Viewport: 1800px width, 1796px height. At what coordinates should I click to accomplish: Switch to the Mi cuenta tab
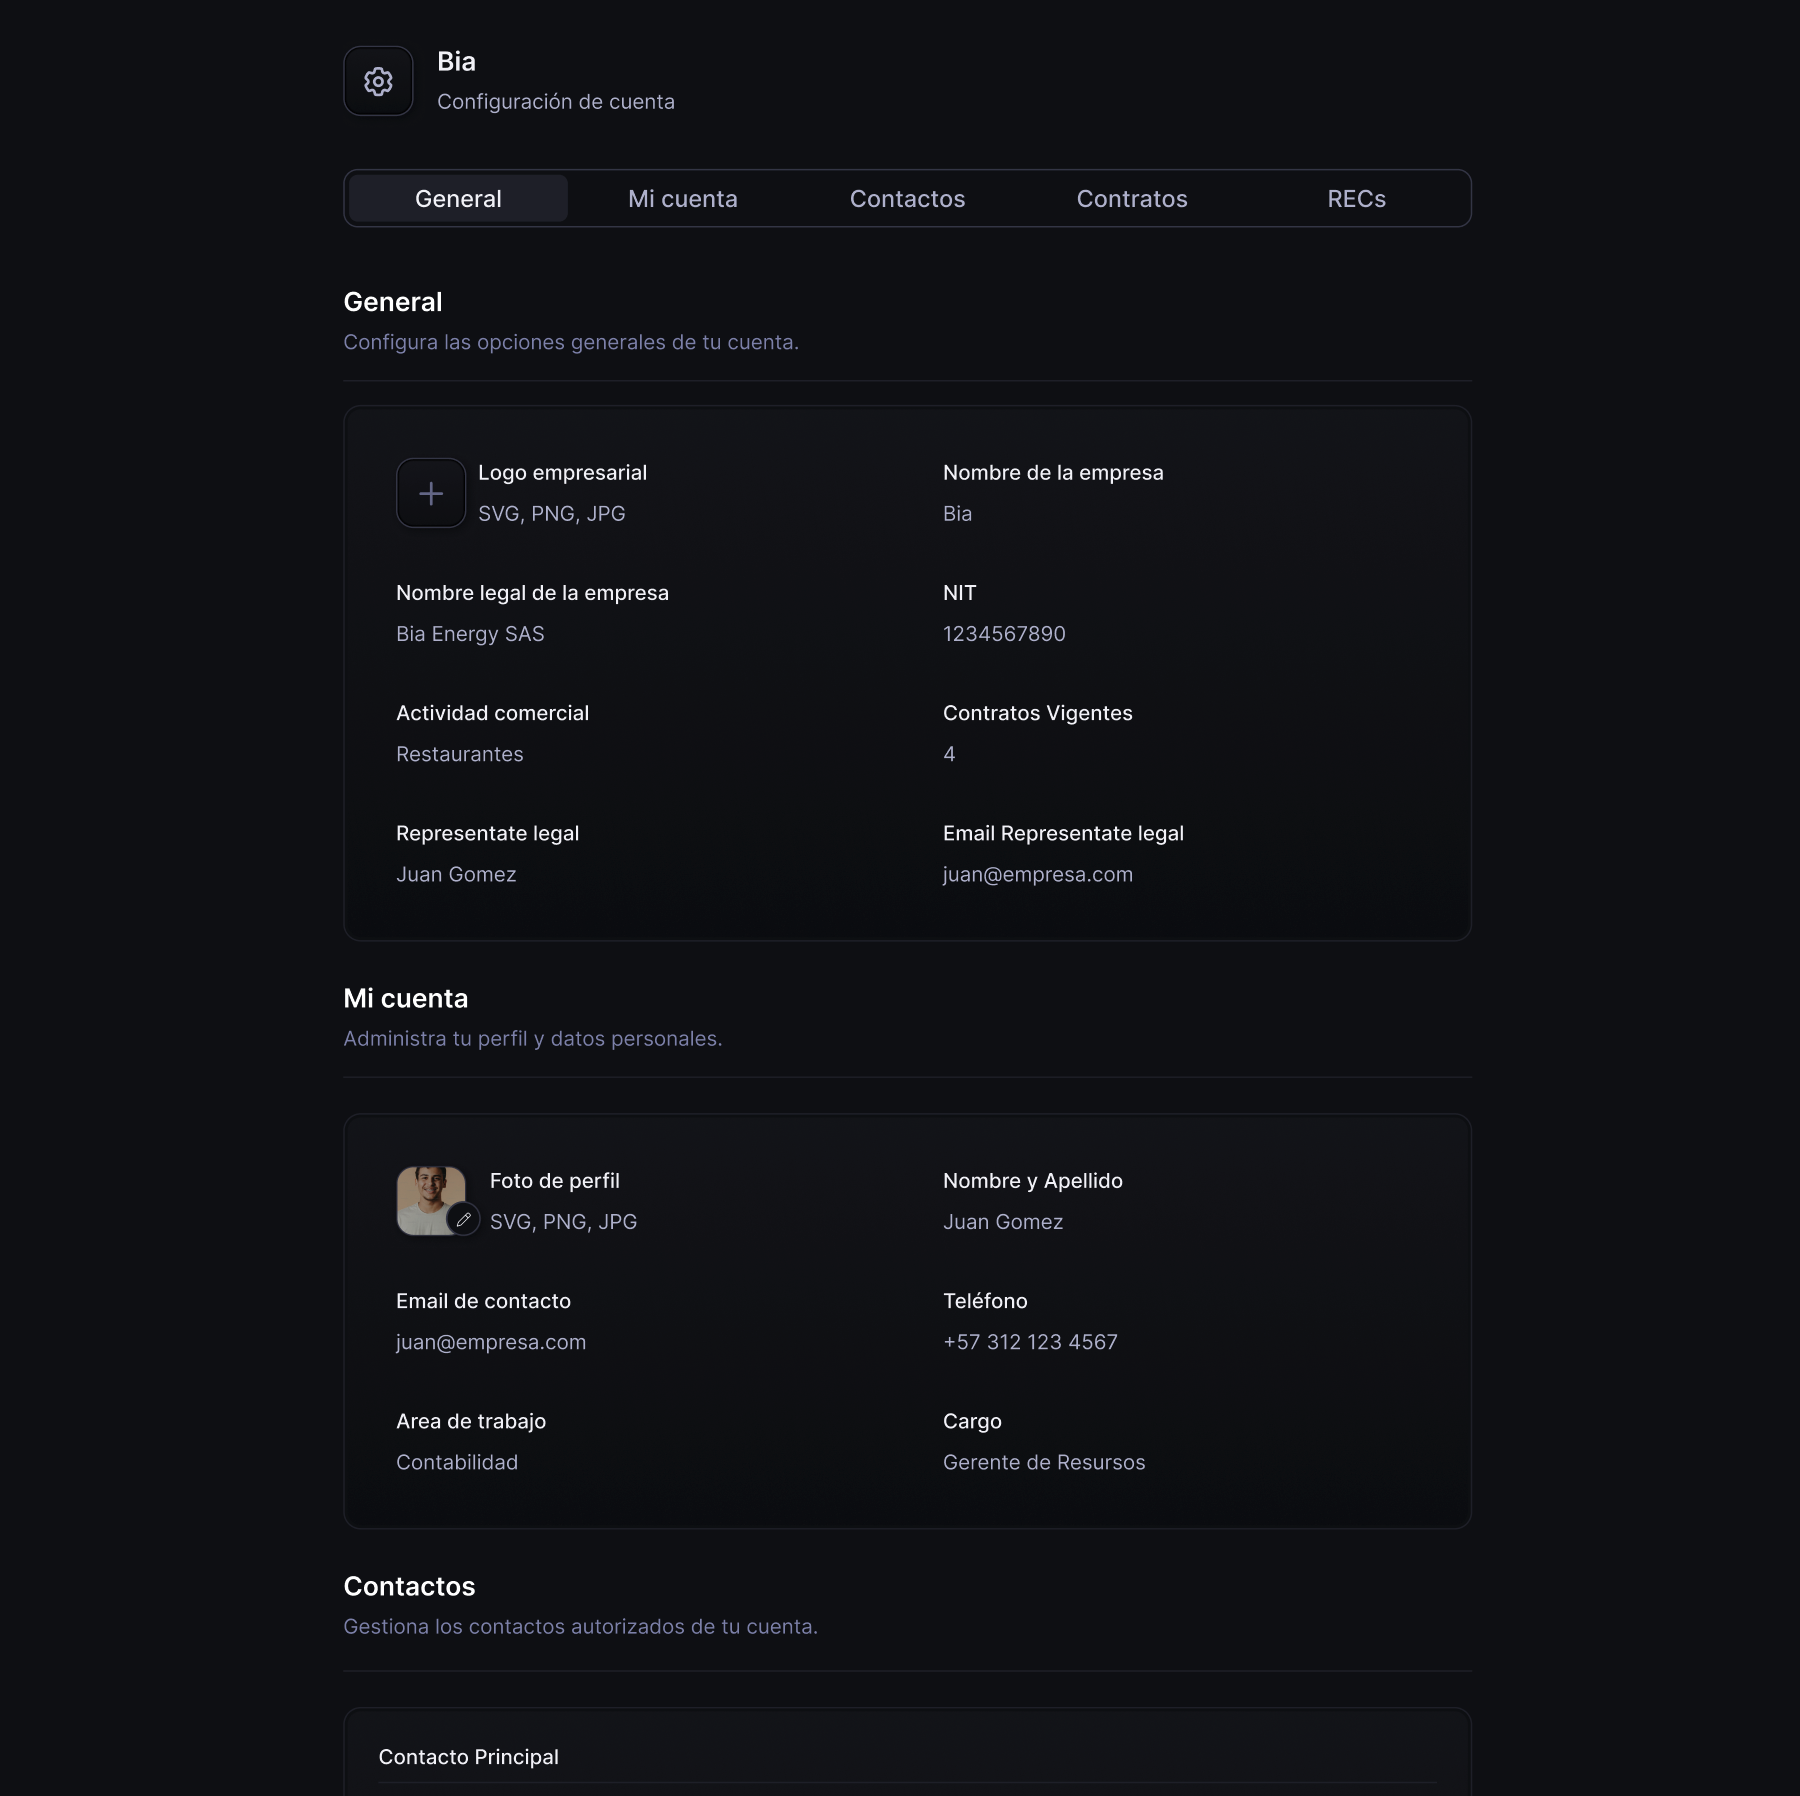point(682,198)
